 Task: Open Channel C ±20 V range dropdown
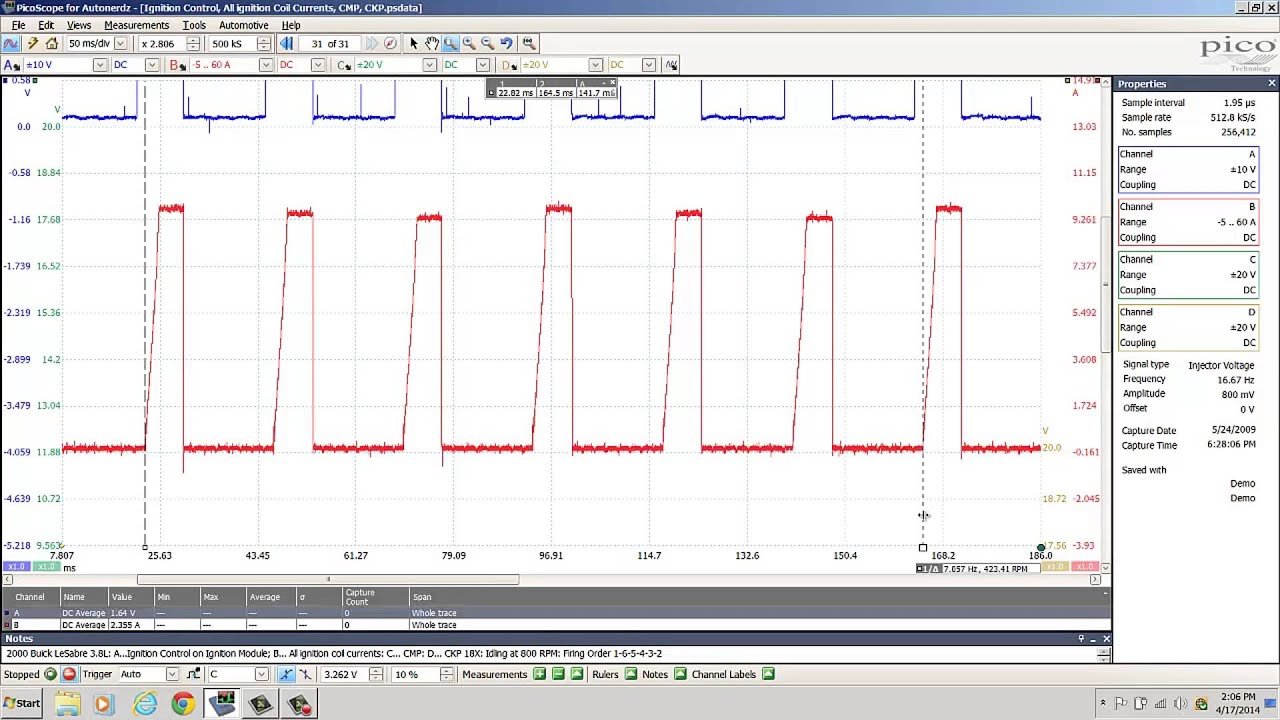(430, 65)
